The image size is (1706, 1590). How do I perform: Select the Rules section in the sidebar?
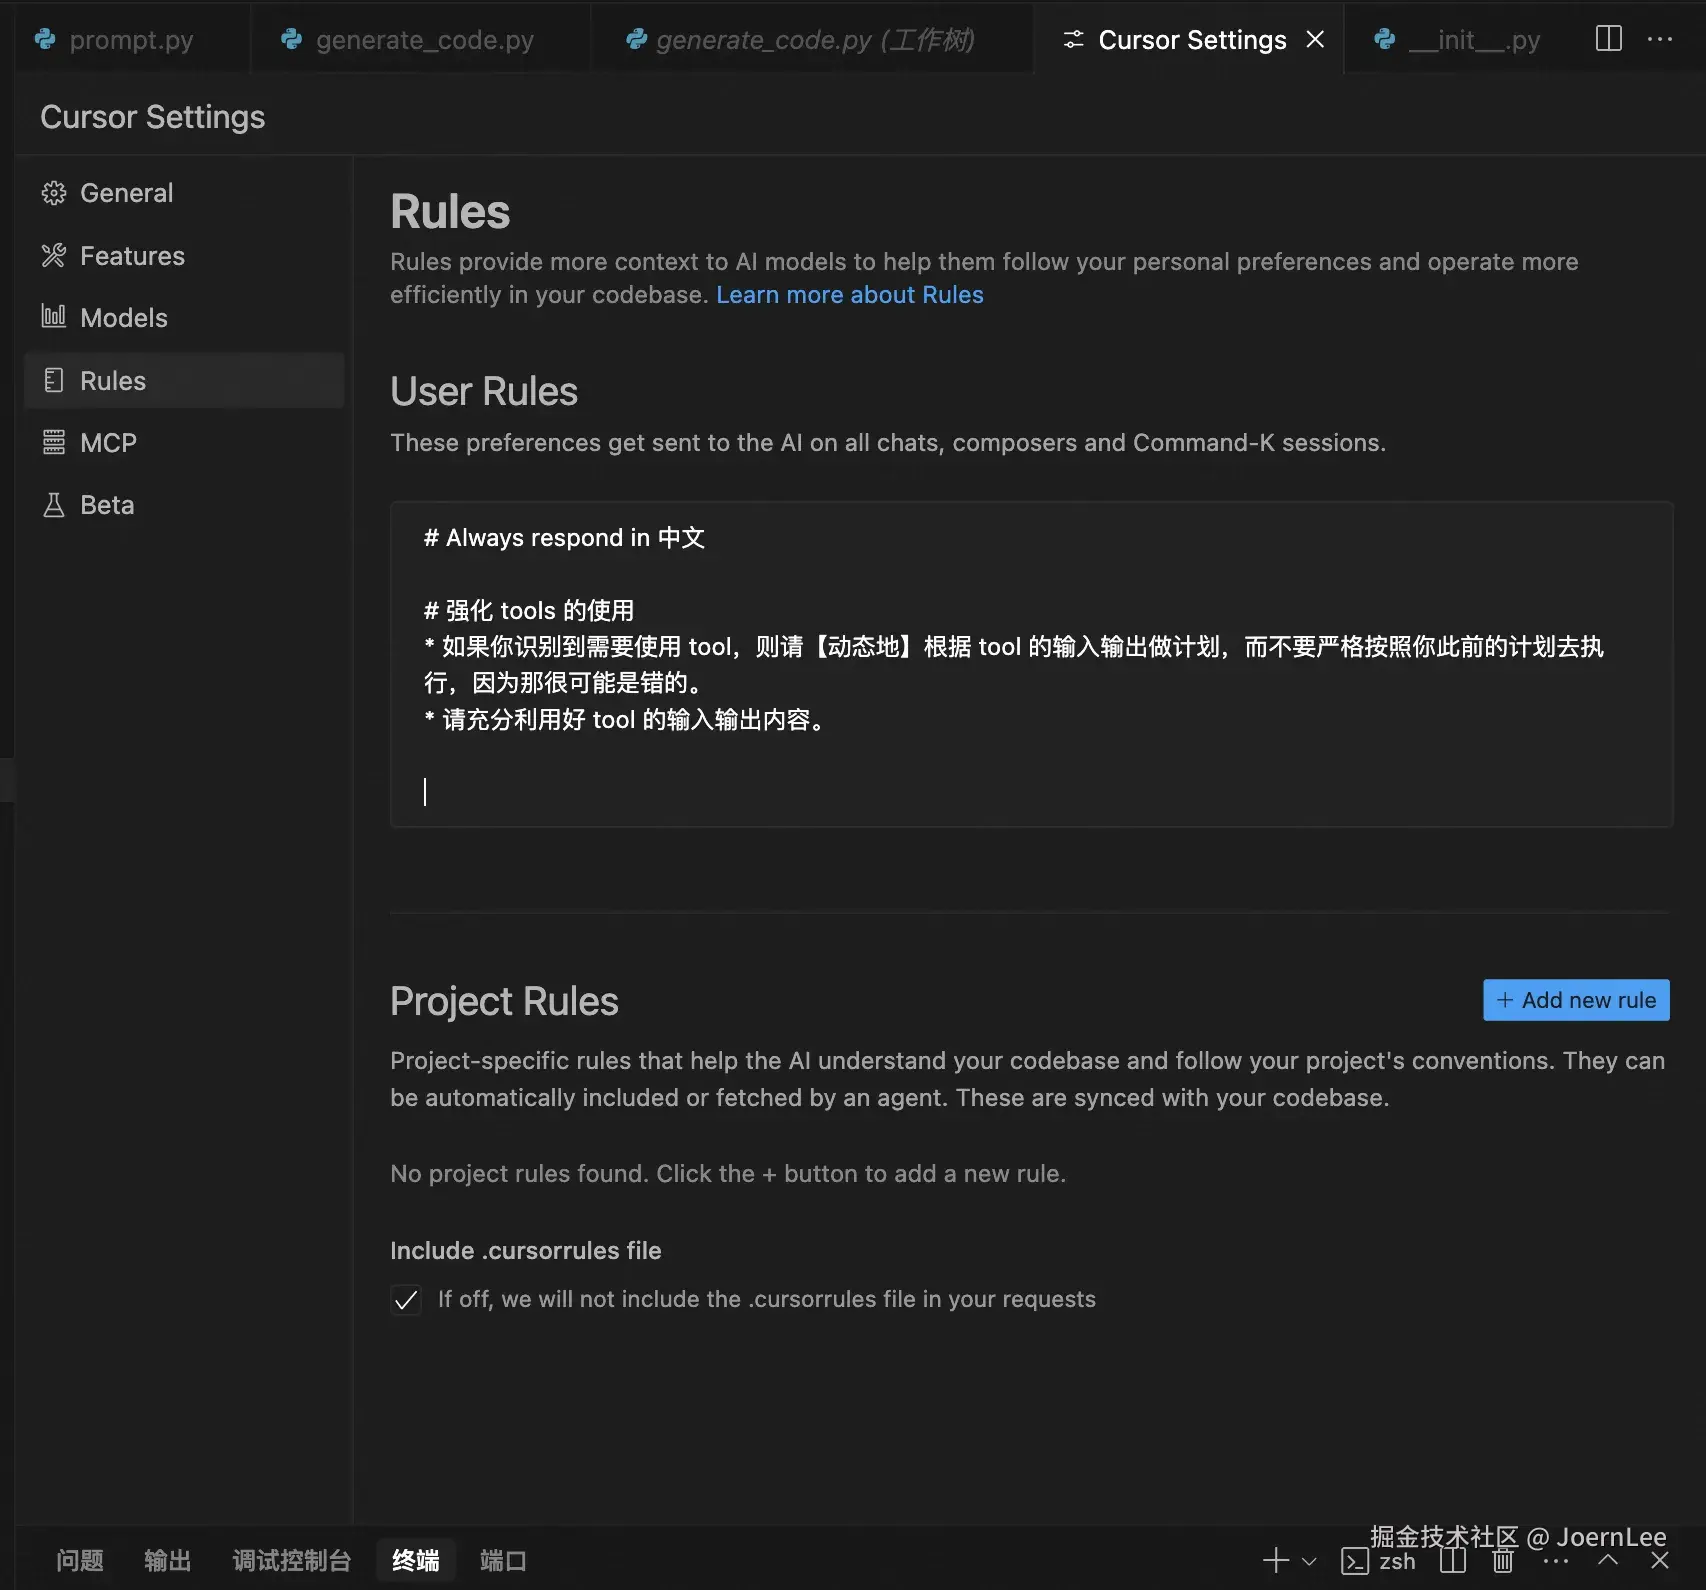[x=184, y=381]
